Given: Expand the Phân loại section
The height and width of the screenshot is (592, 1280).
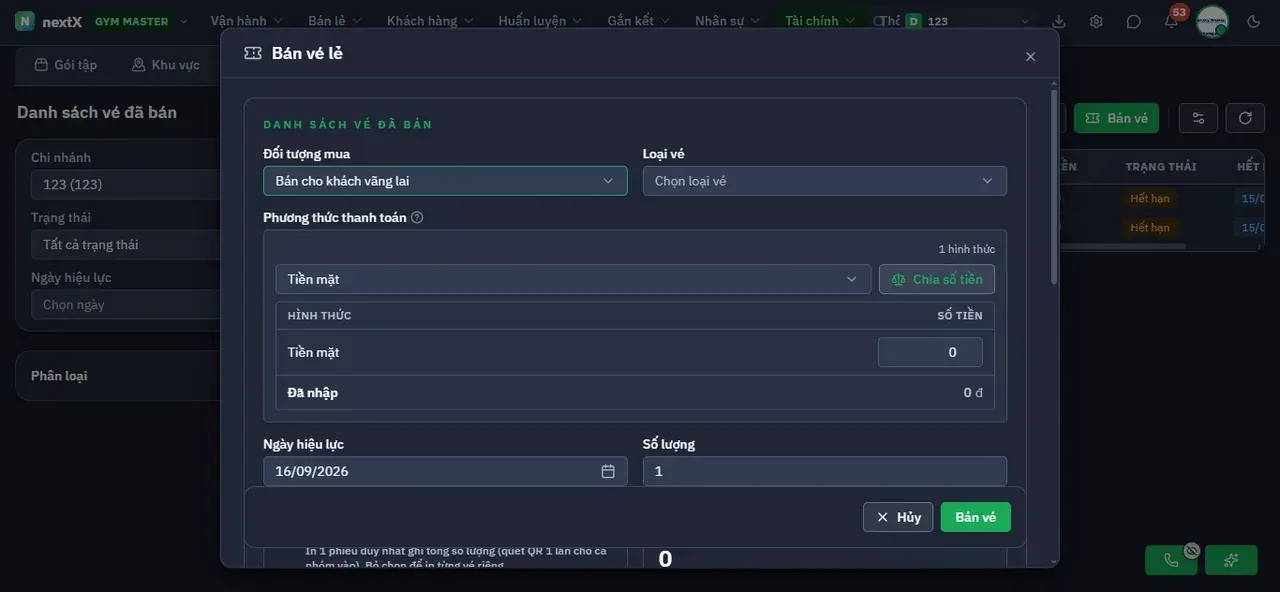Looking at the screenshot, I should pyautogui.click(x=118, y=376).
